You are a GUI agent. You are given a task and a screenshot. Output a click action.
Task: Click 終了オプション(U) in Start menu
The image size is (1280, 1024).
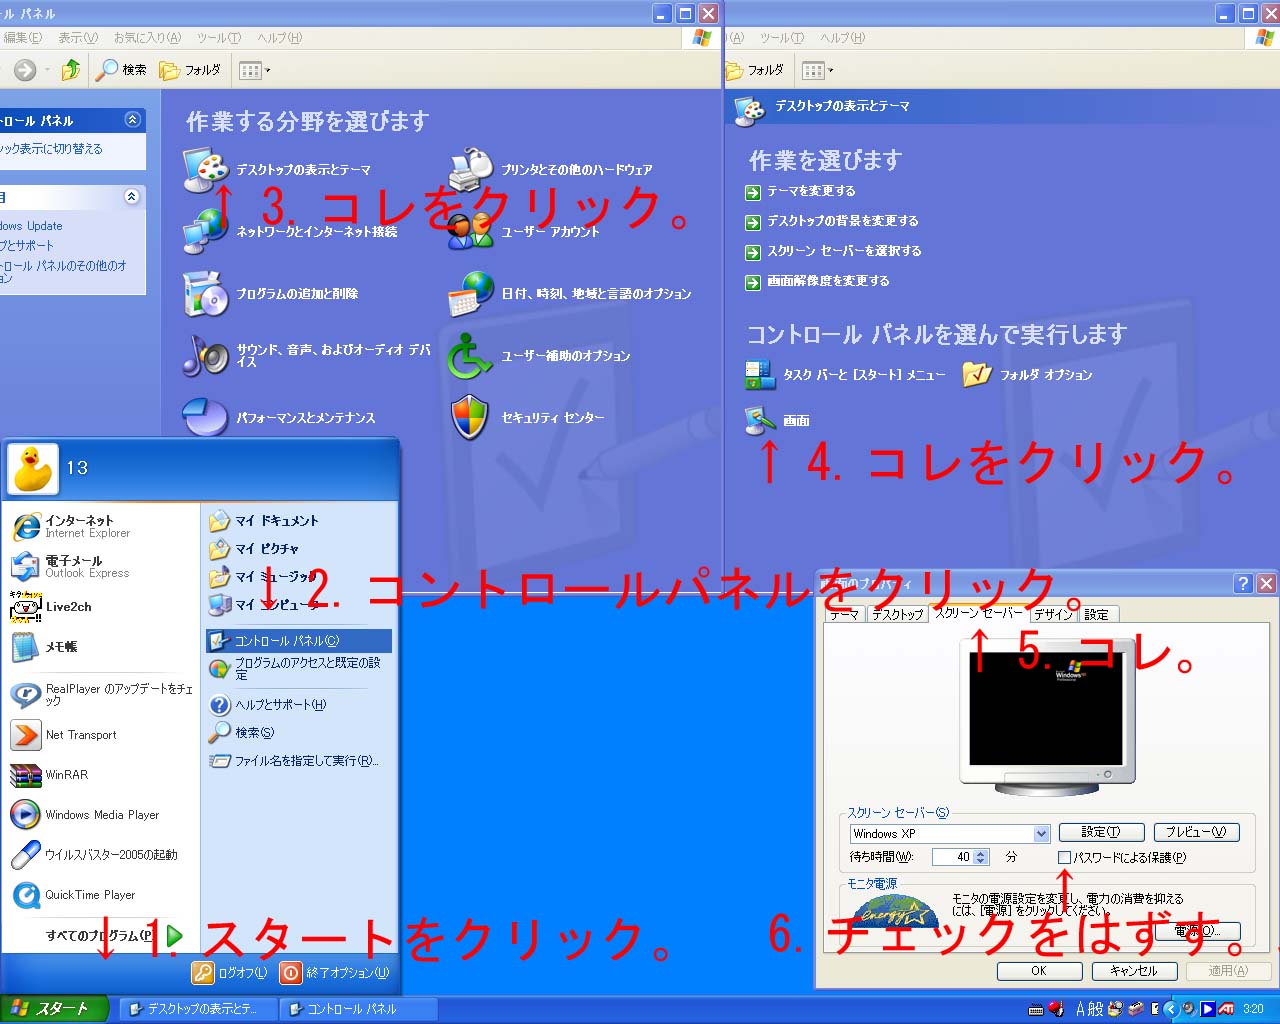334,972
